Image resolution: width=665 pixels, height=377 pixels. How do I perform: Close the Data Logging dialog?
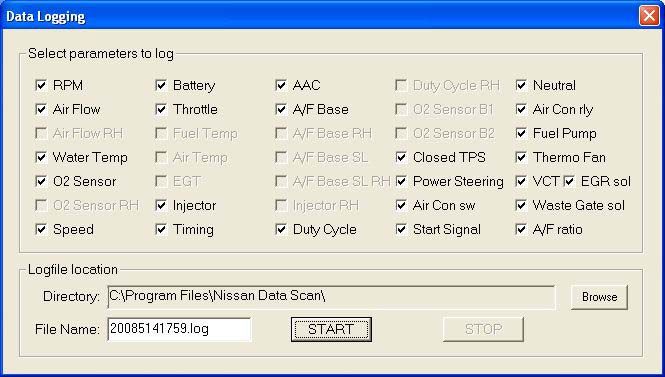tap(649, 16)
